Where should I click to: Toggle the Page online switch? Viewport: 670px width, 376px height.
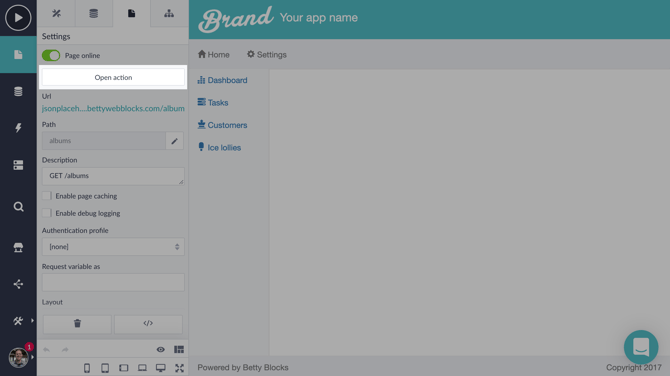[51, 56]
